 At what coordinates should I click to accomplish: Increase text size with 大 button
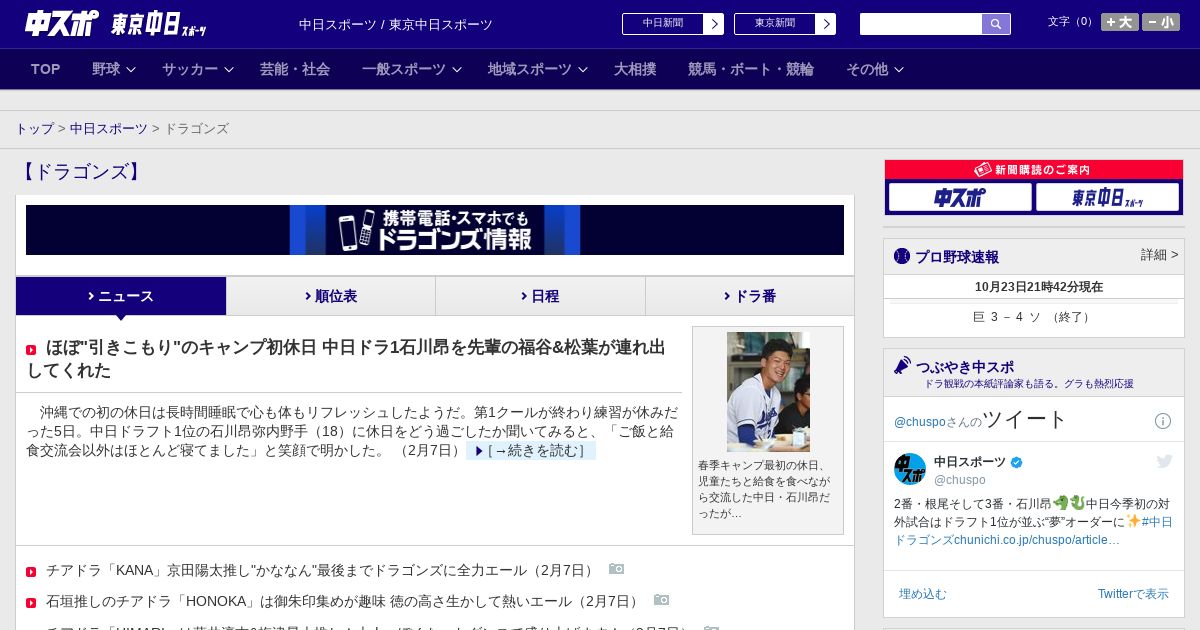tap(1120, 22)
